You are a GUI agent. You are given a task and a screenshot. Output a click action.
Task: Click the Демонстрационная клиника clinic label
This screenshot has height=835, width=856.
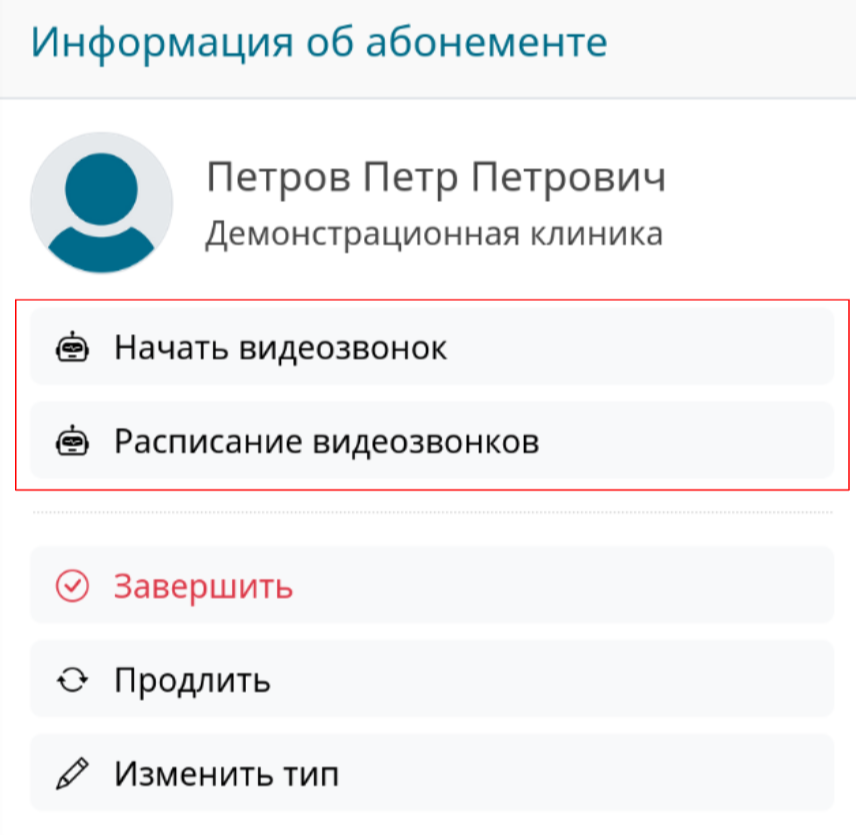click(x=434, y=234)
